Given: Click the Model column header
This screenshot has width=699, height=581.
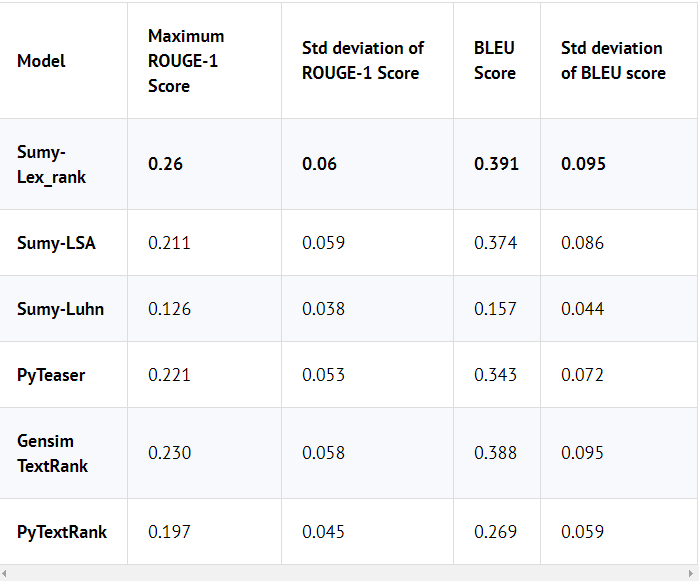Looking at the screenshot, I should 41,61.
